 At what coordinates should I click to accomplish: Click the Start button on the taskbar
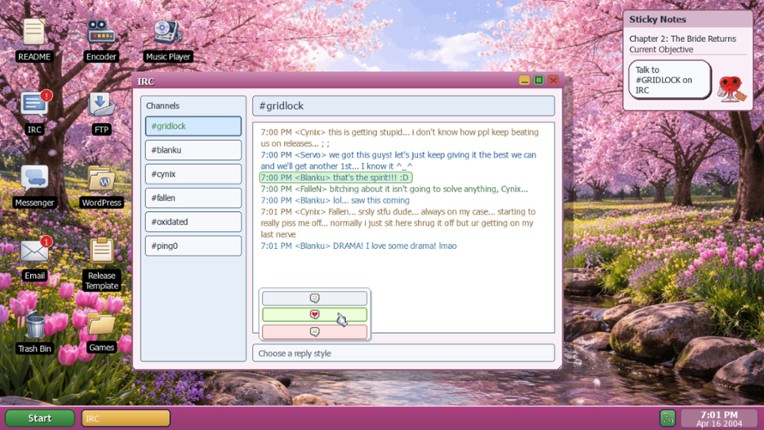pyautogui.click(x=40, y=418)
